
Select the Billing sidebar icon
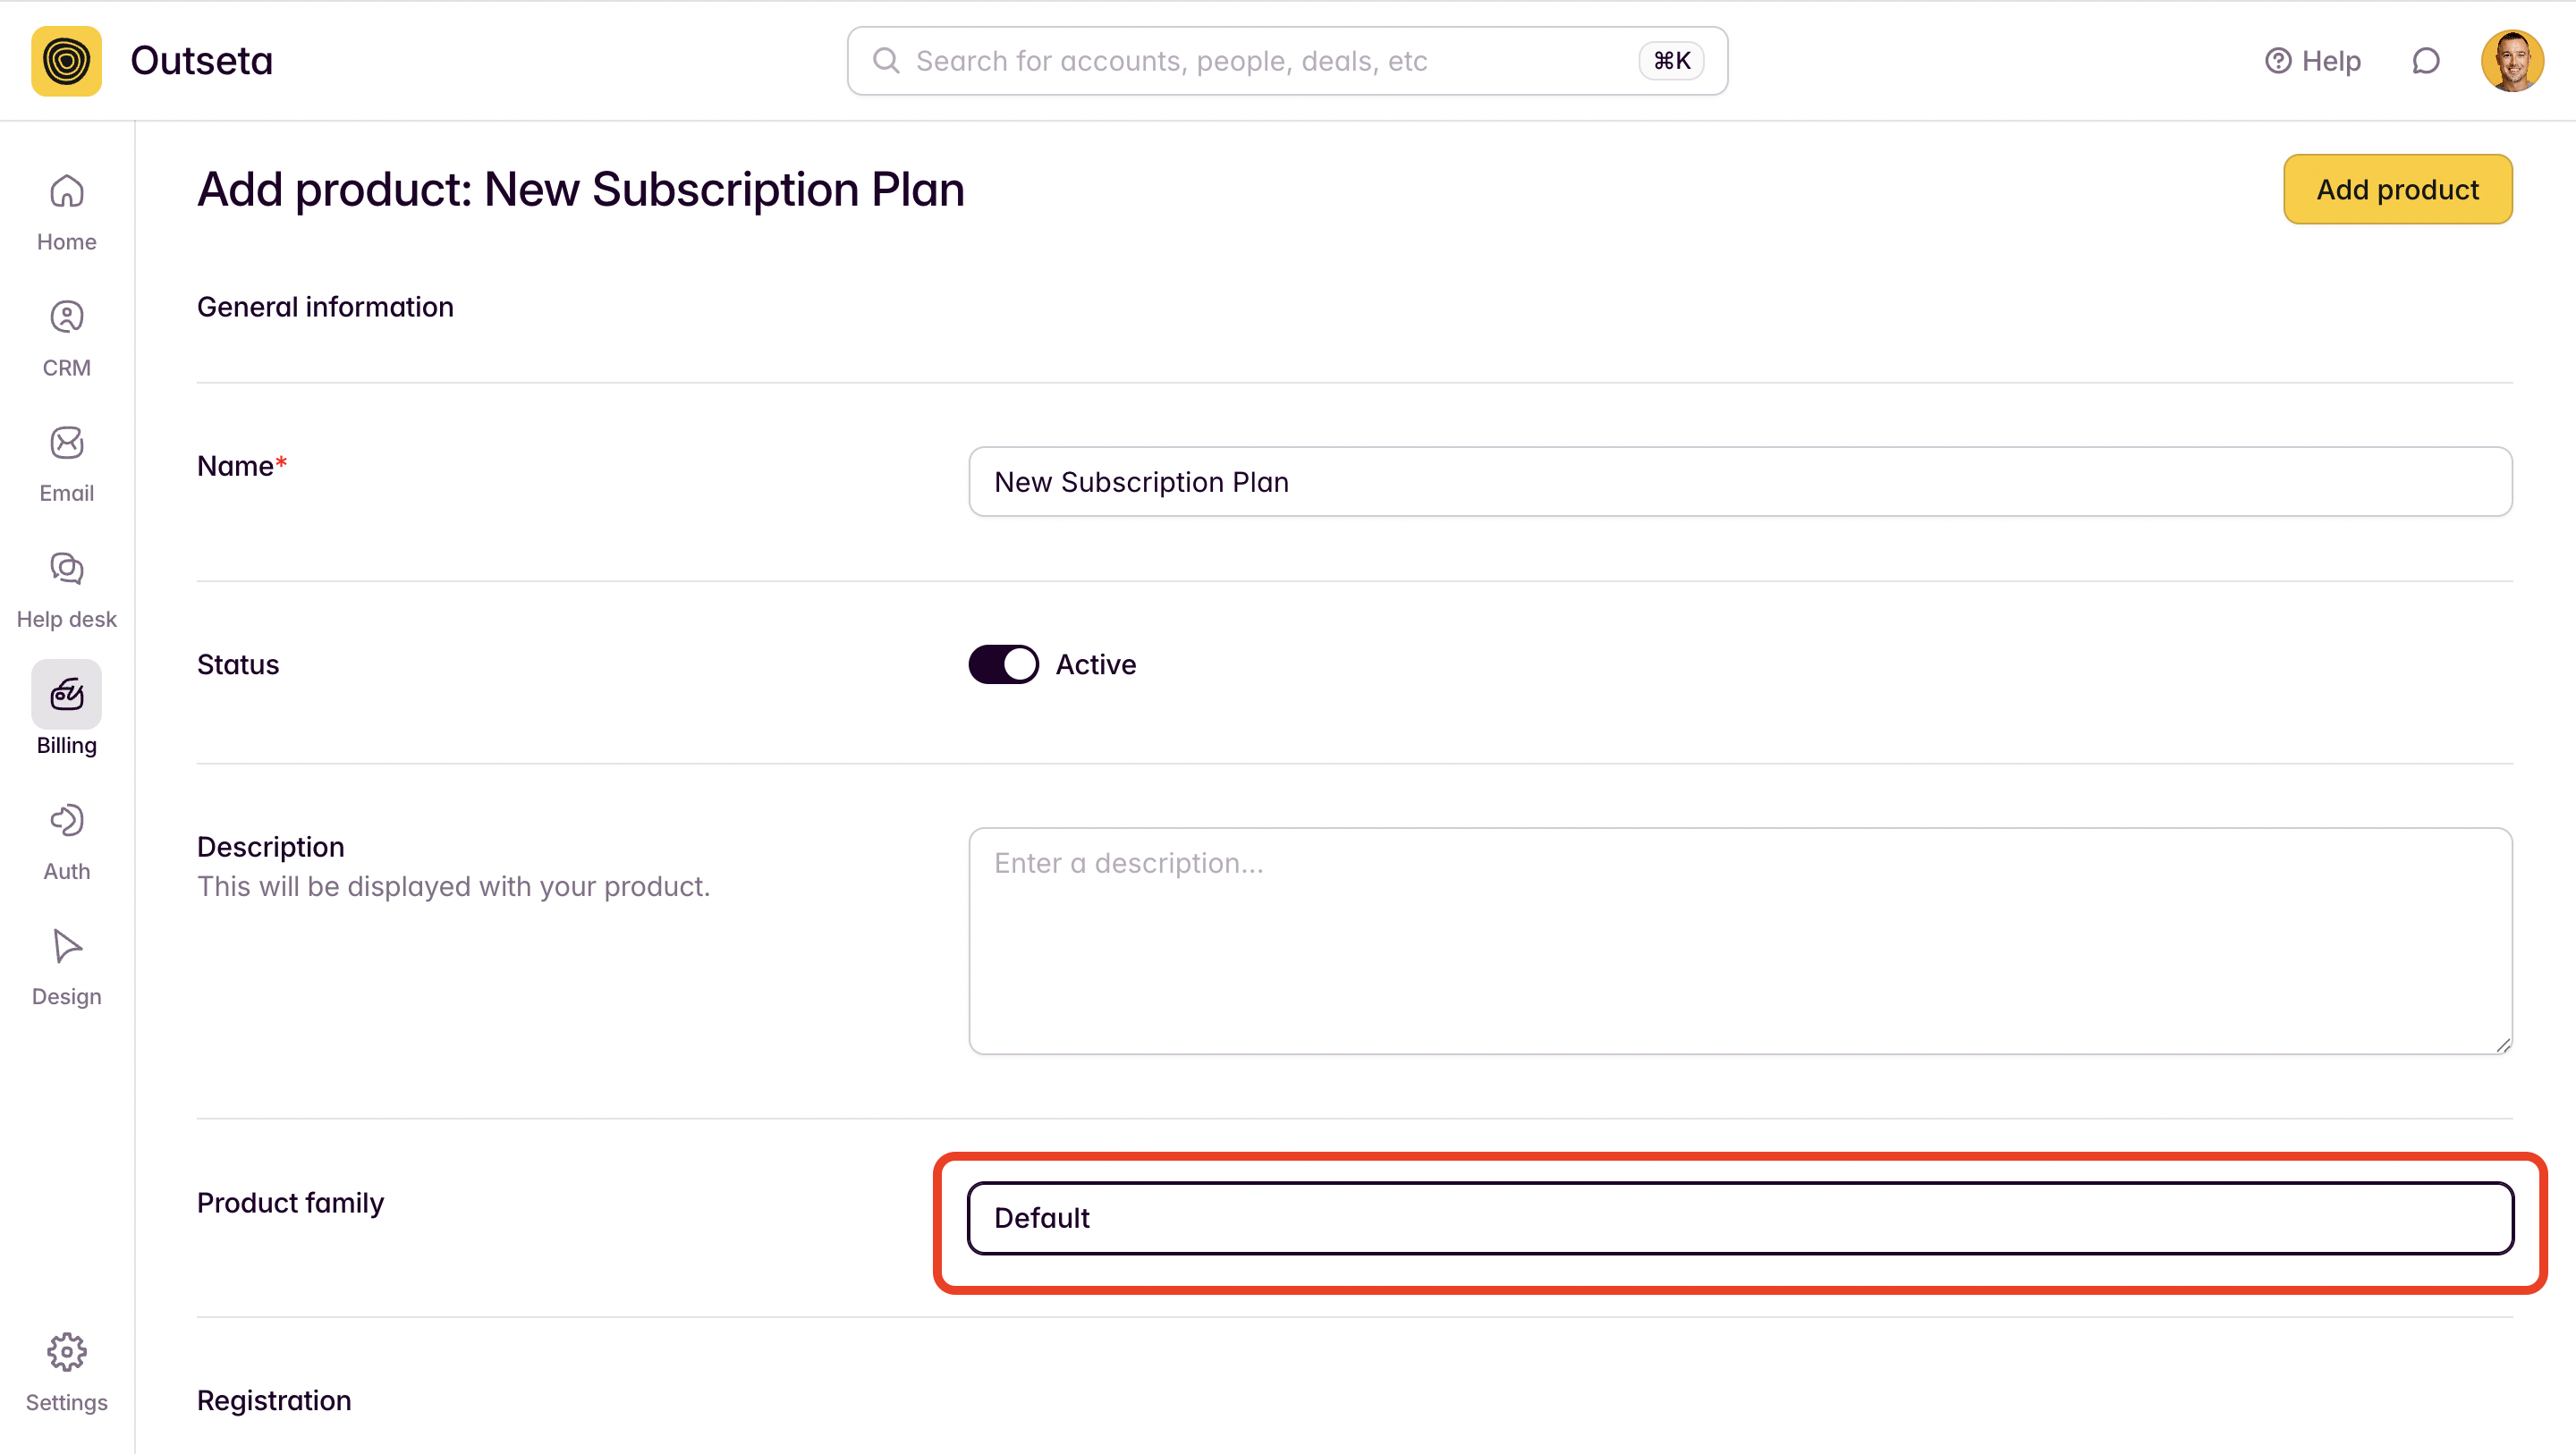pos(66,694)
